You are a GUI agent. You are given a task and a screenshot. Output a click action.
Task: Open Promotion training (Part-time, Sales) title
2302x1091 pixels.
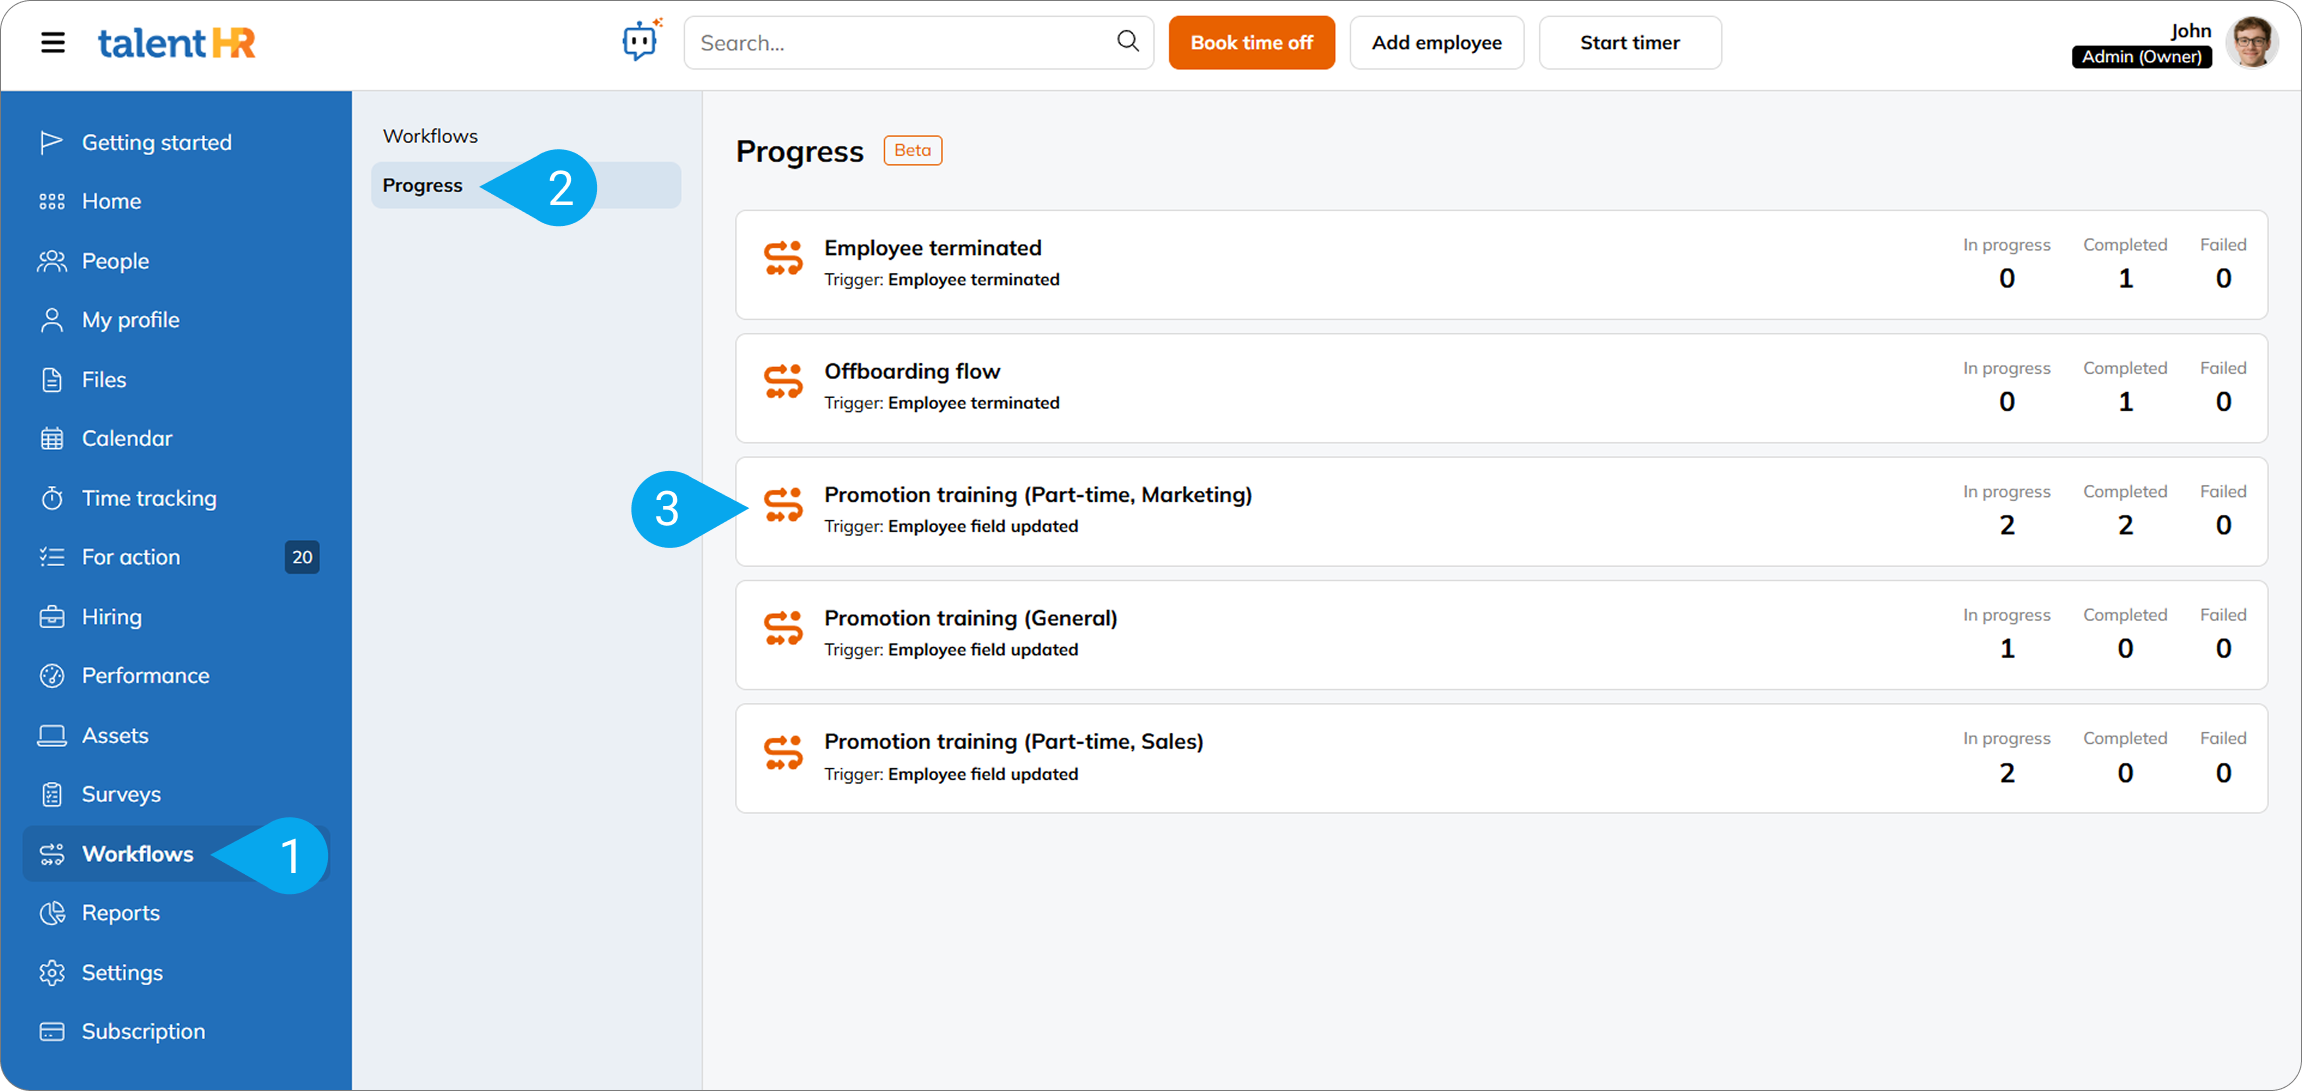pos(1014,742)
